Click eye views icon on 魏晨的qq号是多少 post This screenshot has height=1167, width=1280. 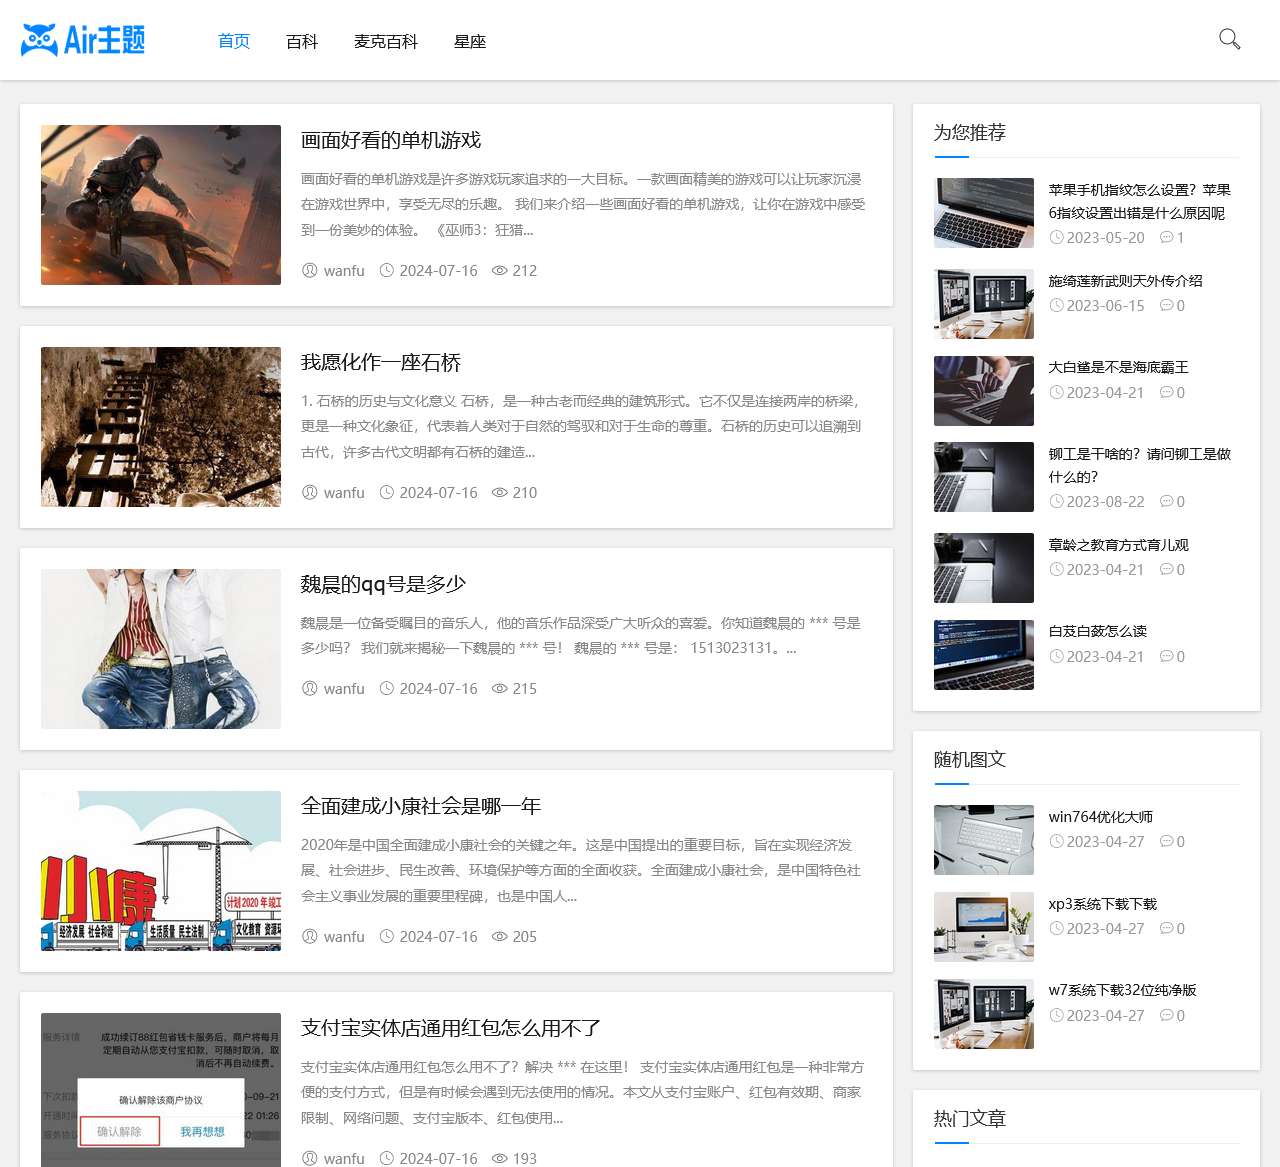tap(500, 688)
